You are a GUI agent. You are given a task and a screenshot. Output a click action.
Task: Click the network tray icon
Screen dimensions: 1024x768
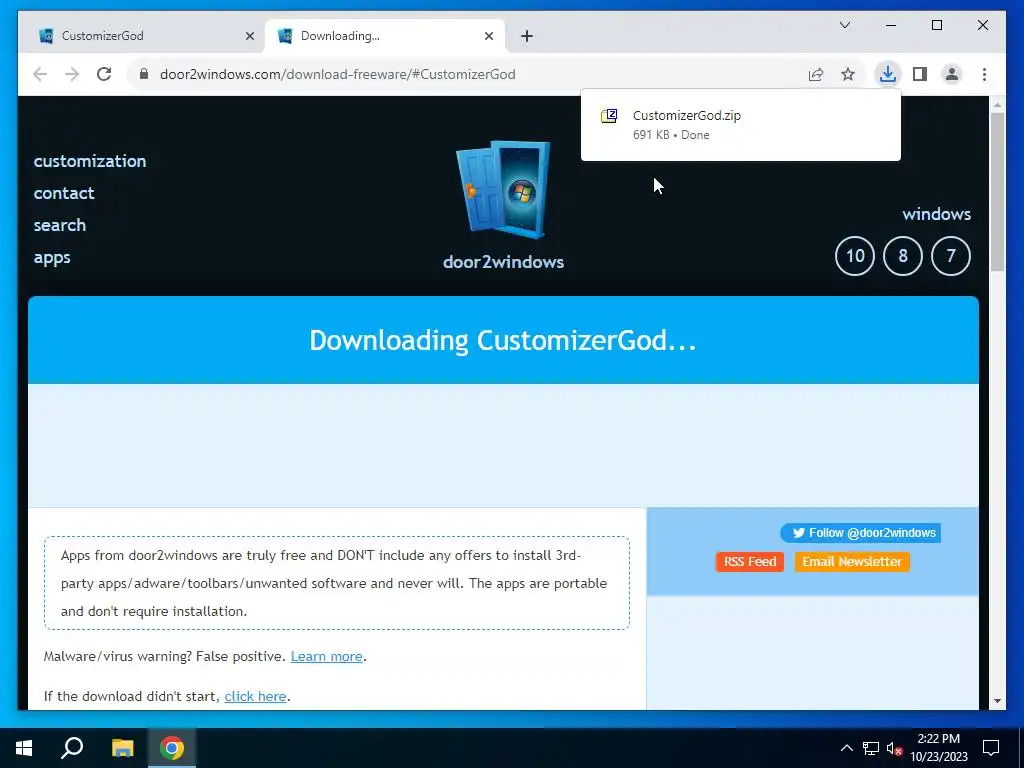coord(871,748)
